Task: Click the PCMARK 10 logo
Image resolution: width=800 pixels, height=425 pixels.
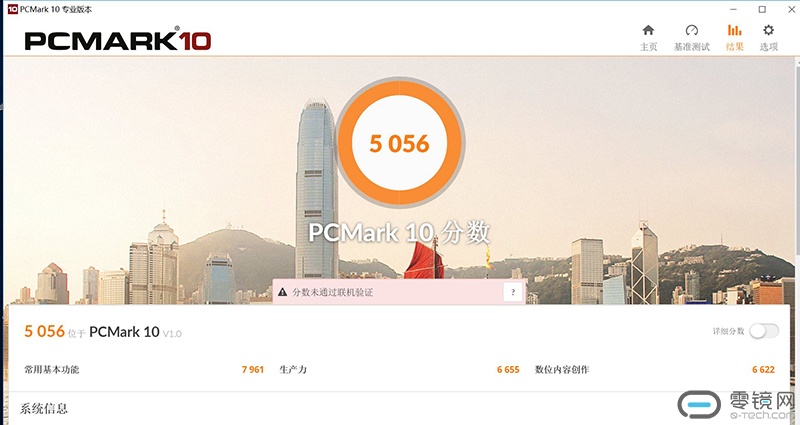Action: [x=117, y=40]
